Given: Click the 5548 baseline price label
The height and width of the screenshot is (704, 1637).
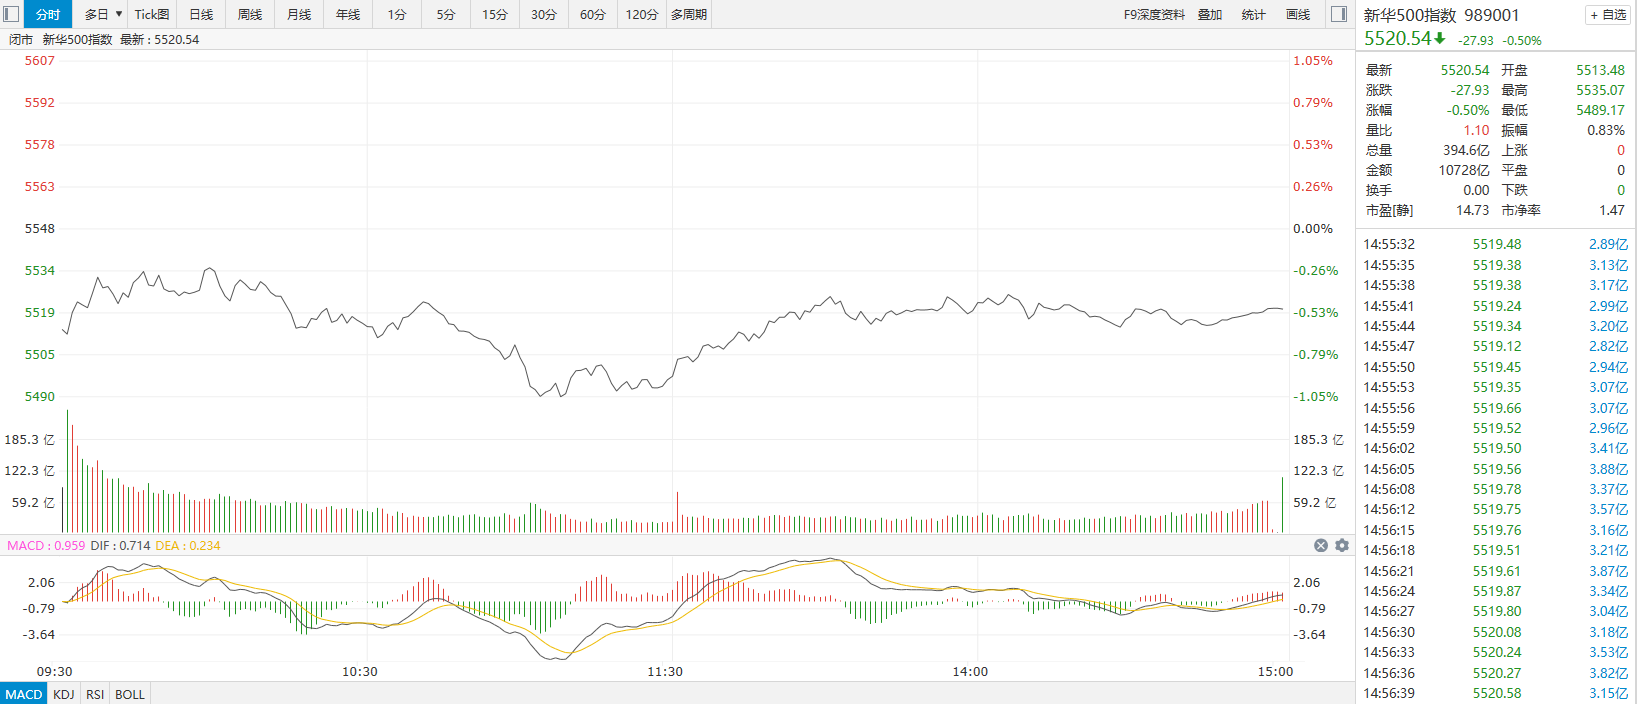Looking at the screenshot, I should [40, 228].
